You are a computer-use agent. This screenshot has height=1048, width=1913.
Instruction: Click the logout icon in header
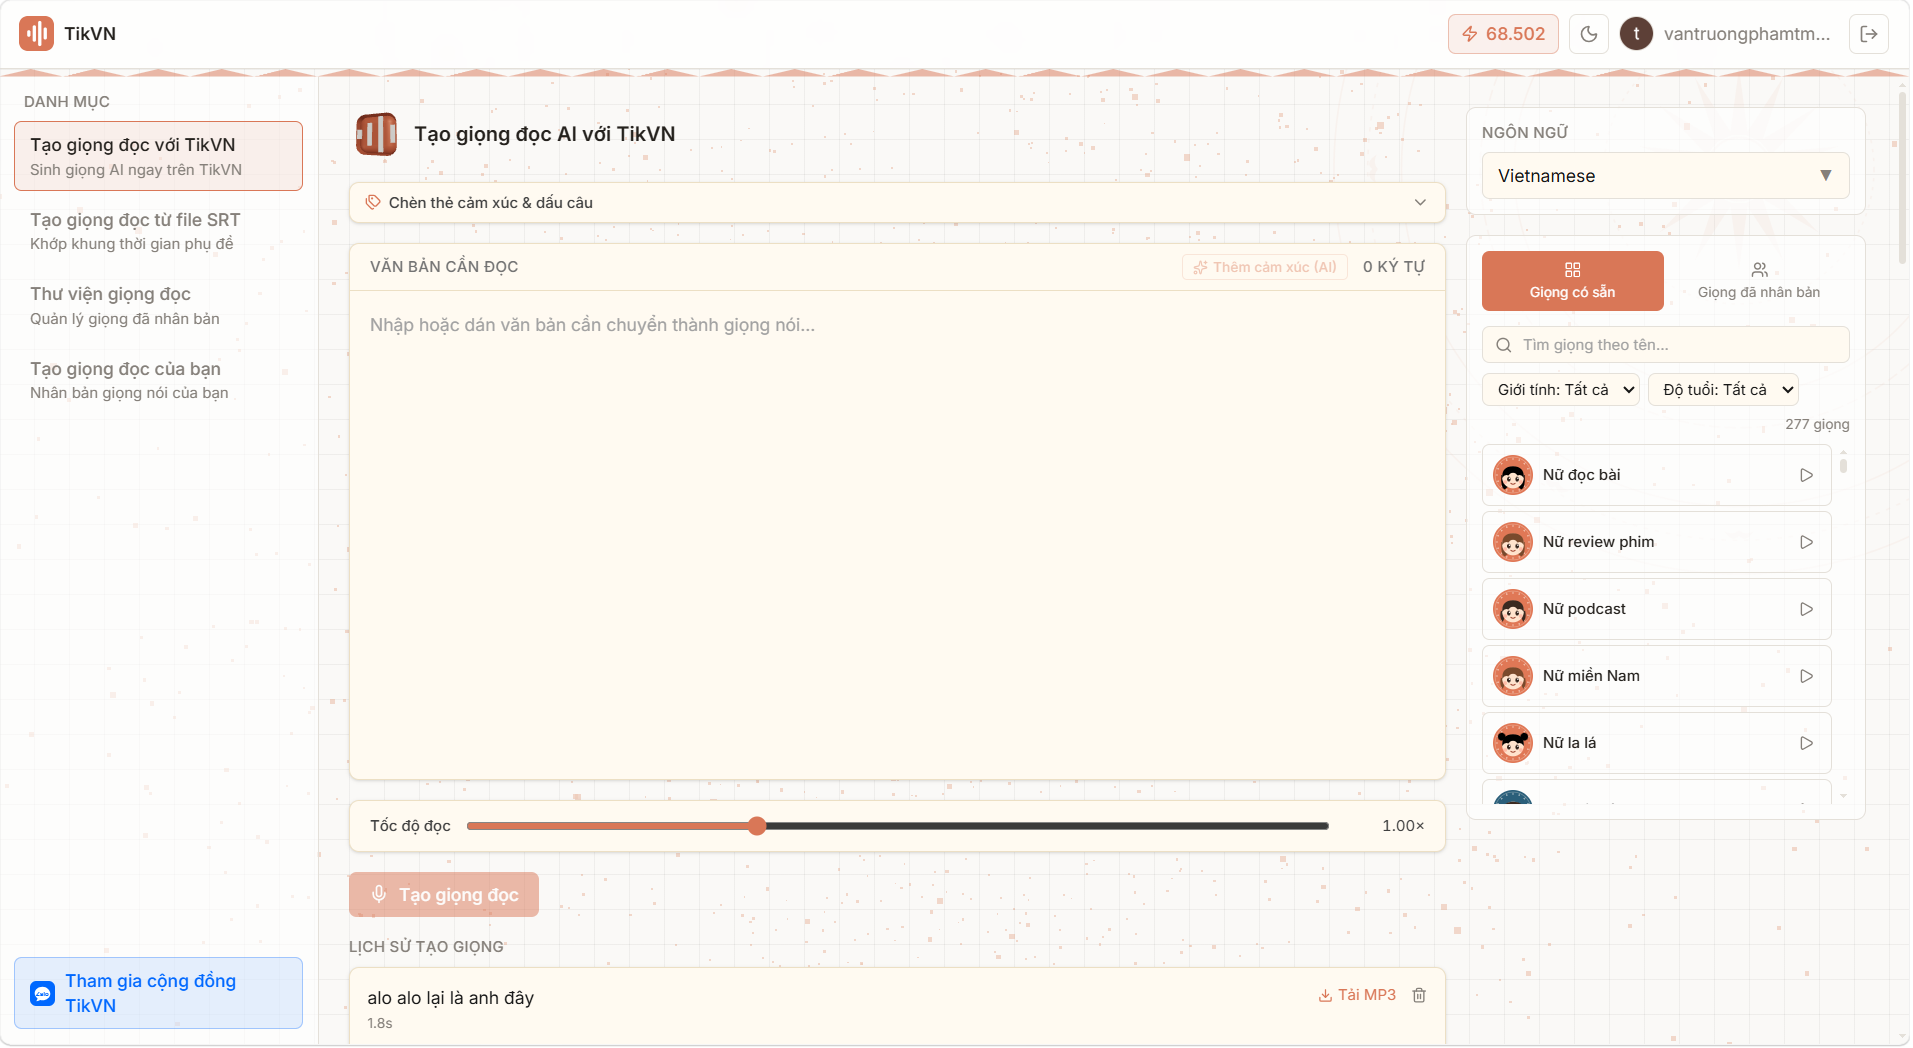point(1869,34)
